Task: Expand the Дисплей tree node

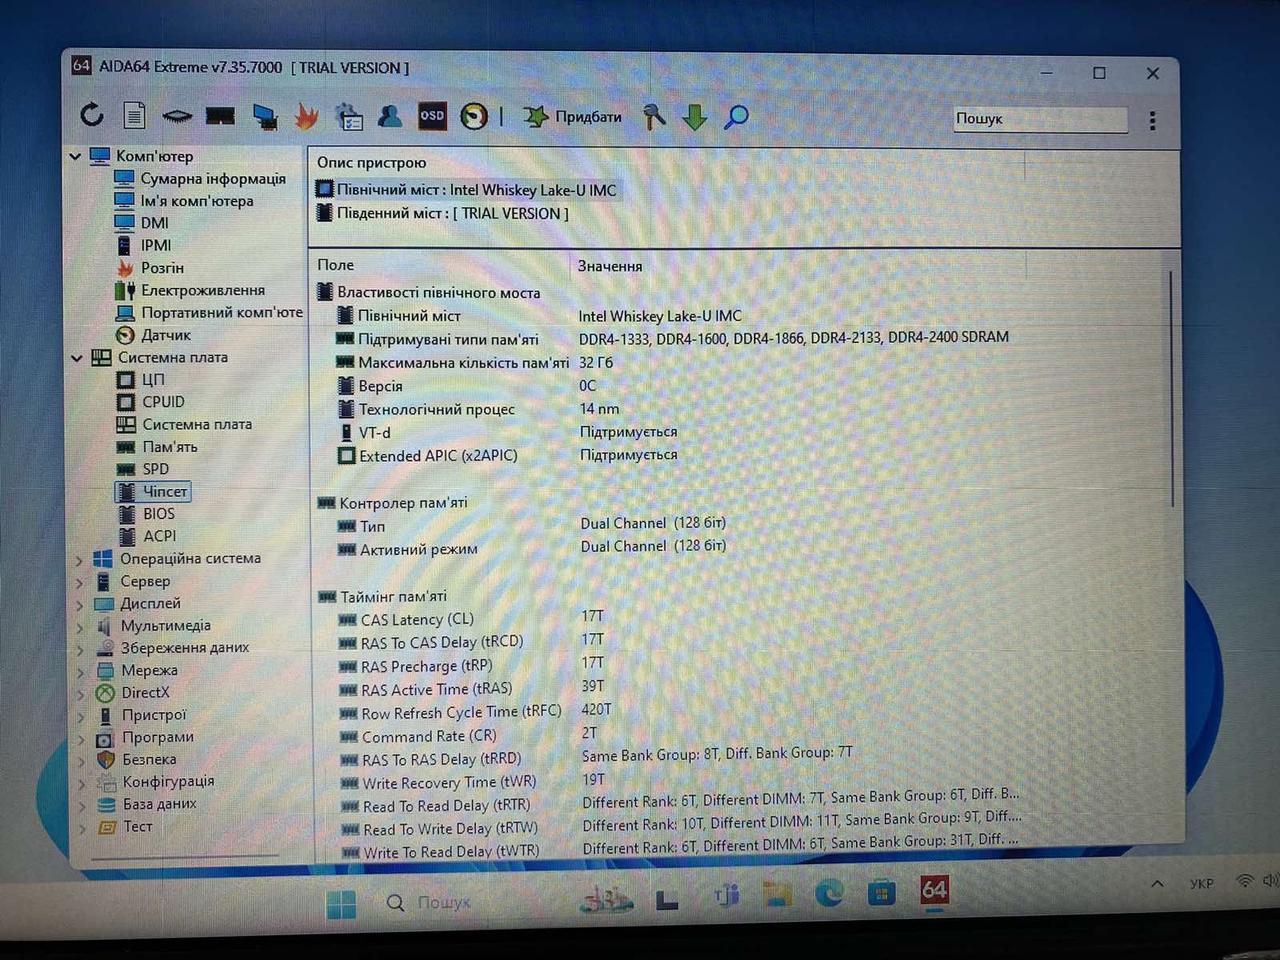Action: (x=79, y=604)
